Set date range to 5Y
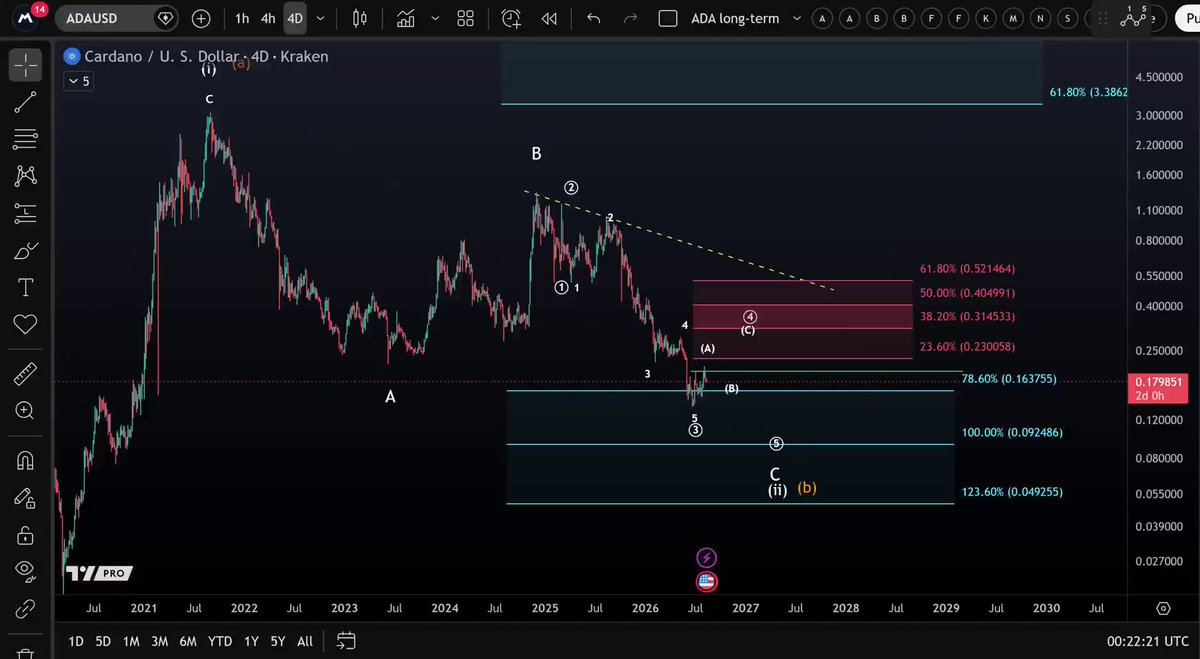Image resolution: width=1200 pixels, height=659 pixels. click(x=277, y=641)
